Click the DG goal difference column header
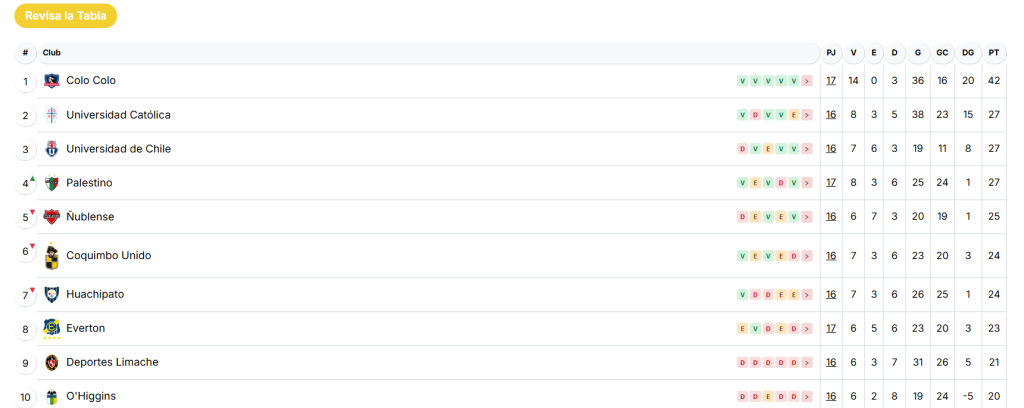The width and height of the screenshot is (1024, 408). [x=968, y=53]
